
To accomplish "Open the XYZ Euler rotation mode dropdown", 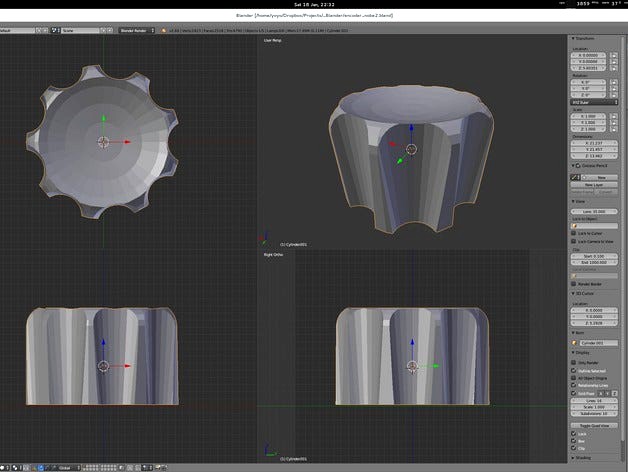I will [x=593, y=101].
